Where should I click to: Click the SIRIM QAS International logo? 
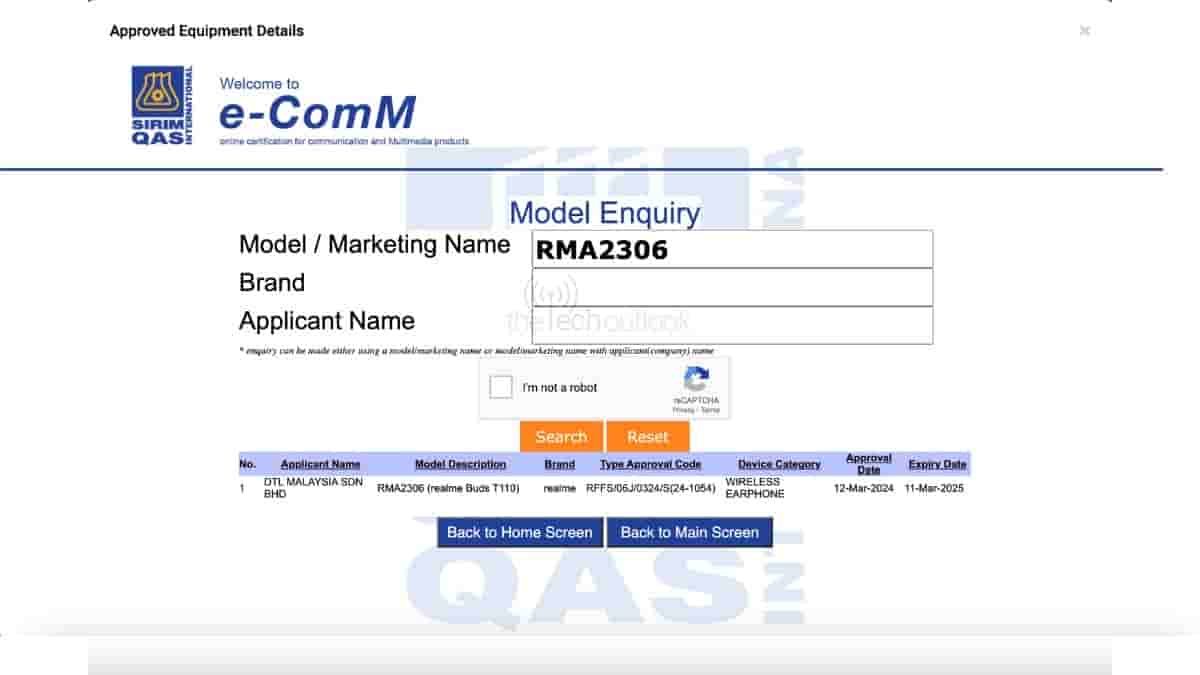coord(162,106)
